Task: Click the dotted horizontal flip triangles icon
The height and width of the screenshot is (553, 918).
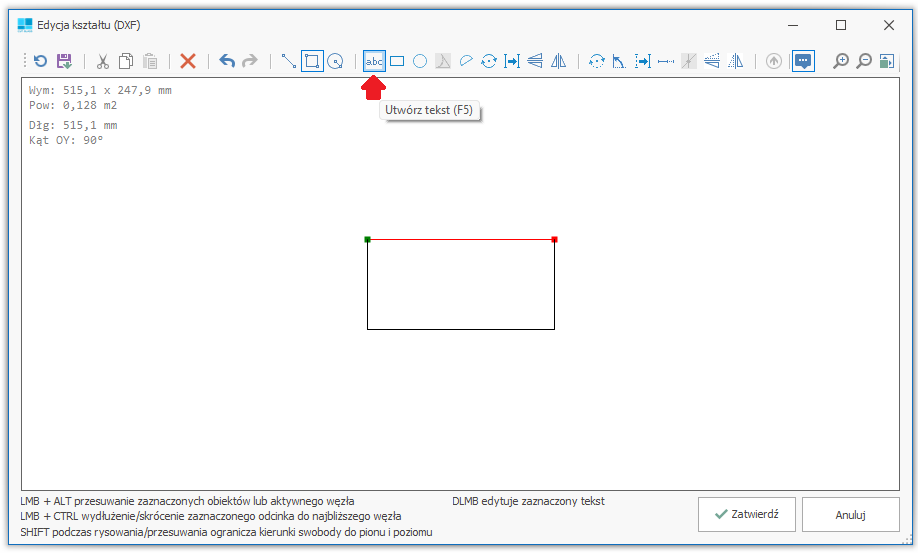Action: pos(712,61)
